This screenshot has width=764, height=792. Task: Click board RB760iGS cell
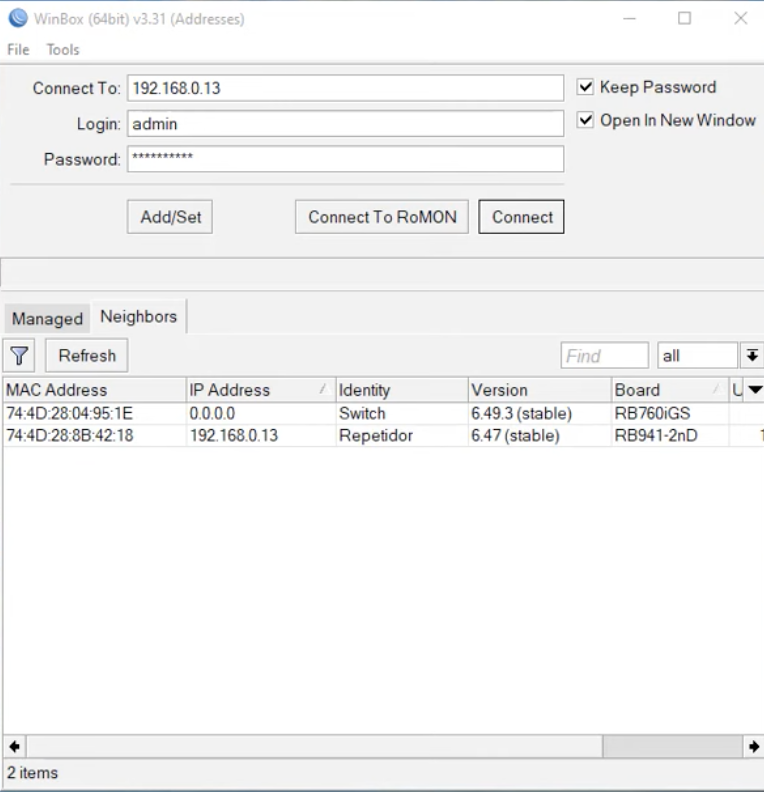670,413
